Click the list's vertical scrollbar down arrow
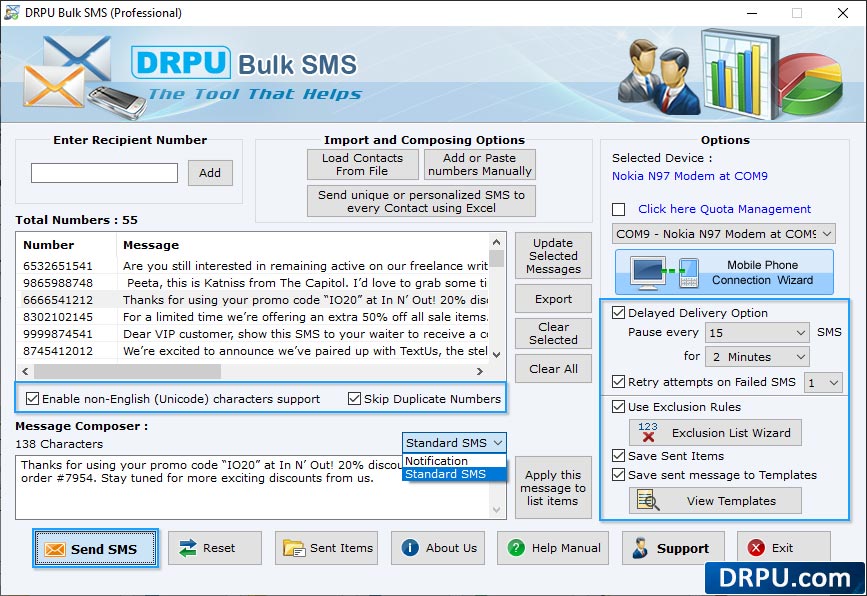 [497, 354]
